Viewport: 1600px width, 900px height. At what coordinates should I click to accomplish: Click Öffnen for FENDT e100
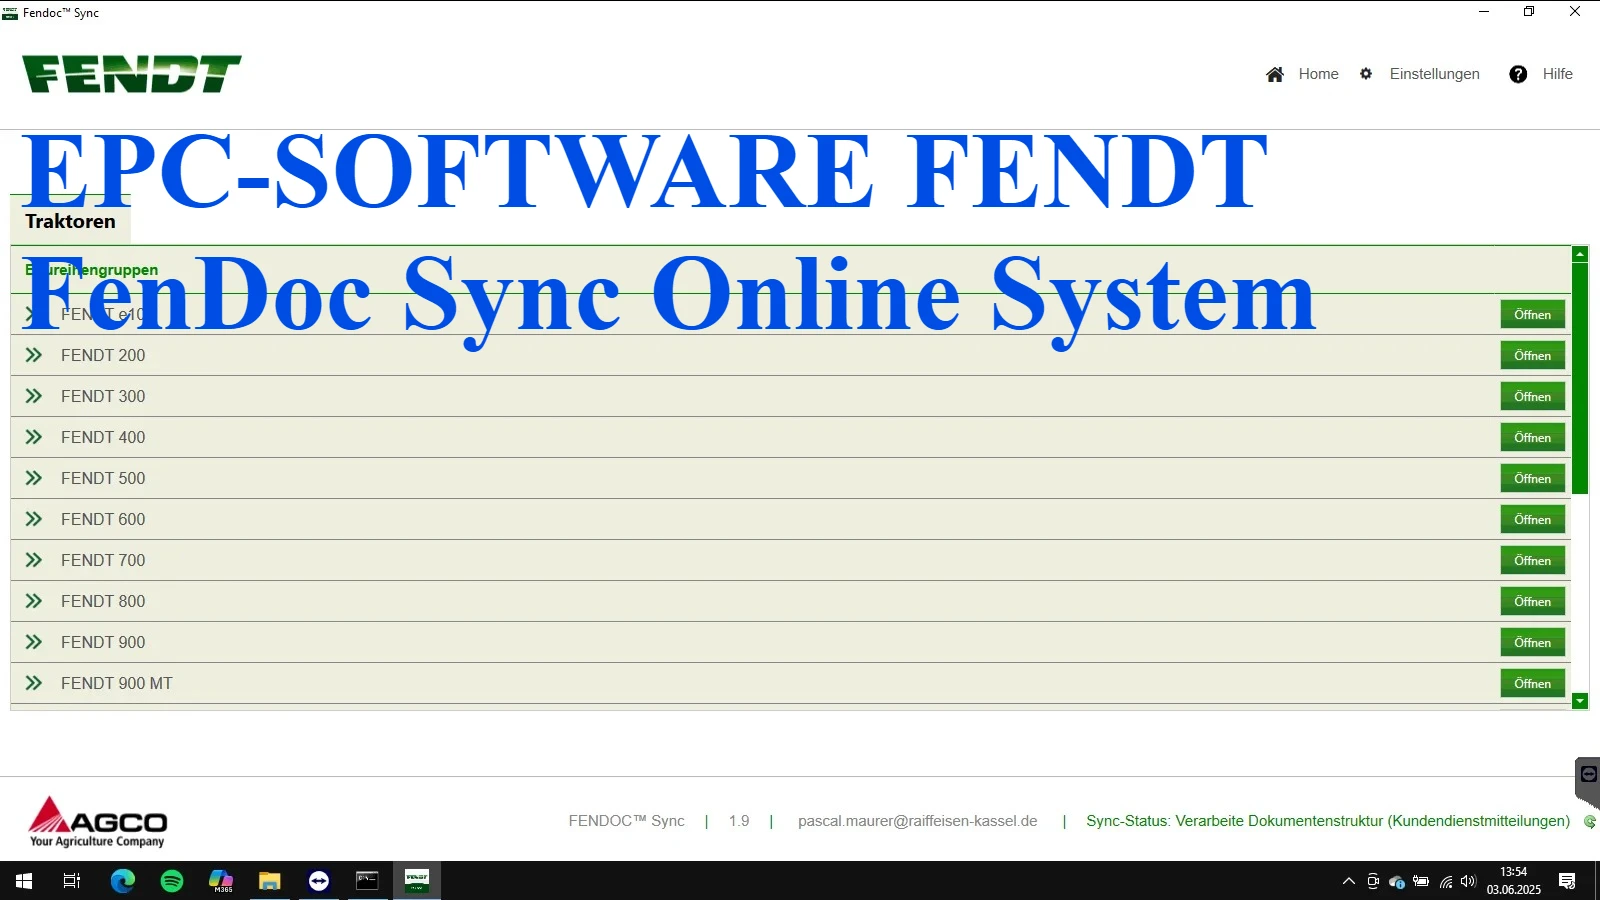(1532, 314)
